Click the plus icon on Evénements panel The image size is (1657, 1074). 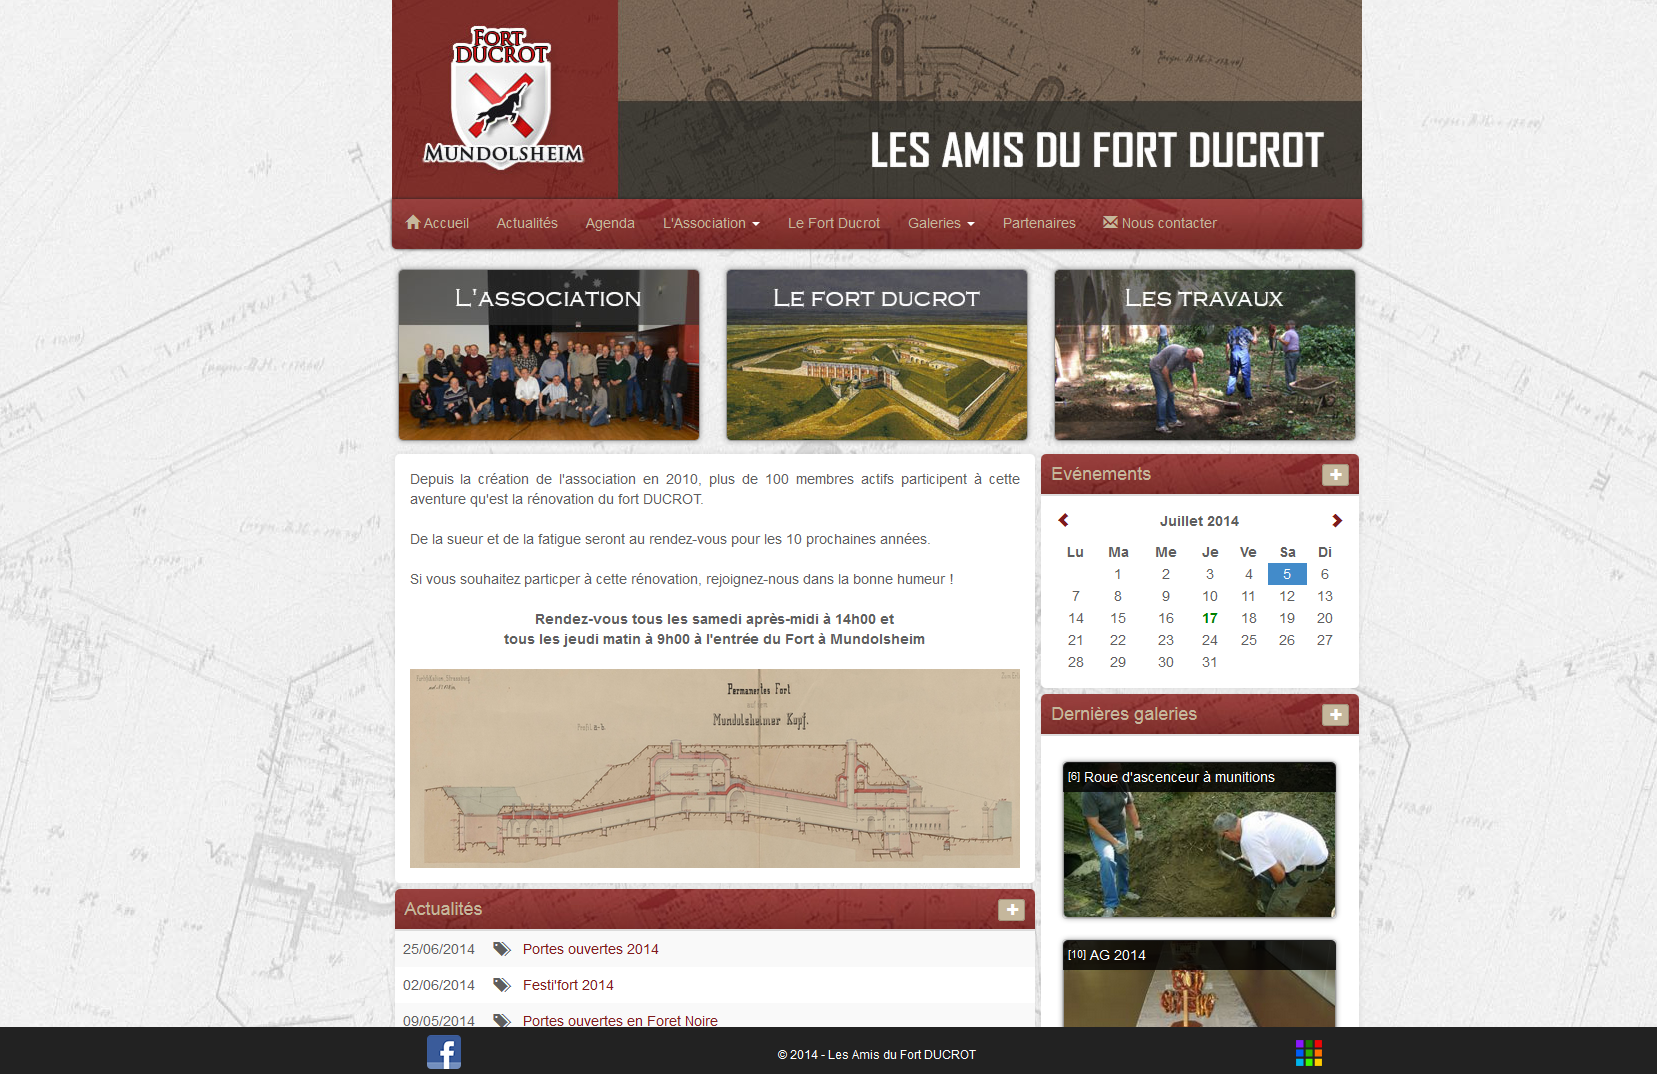(x=1335, y=475)
